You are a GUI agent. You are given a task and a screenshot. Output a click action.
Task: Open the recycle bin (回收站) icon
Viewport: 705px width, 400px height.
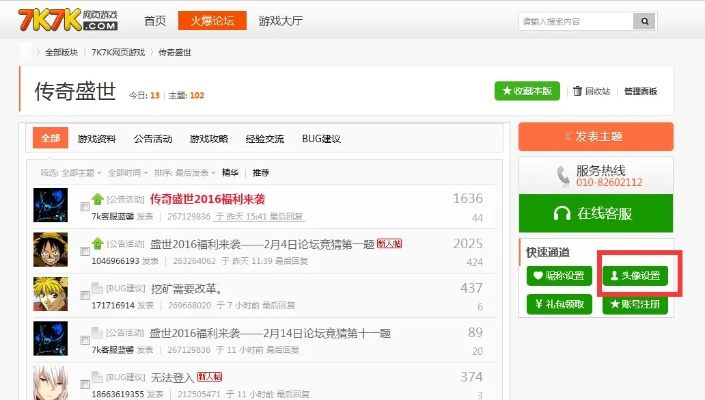pyautogui.click(x=577, y=91)
